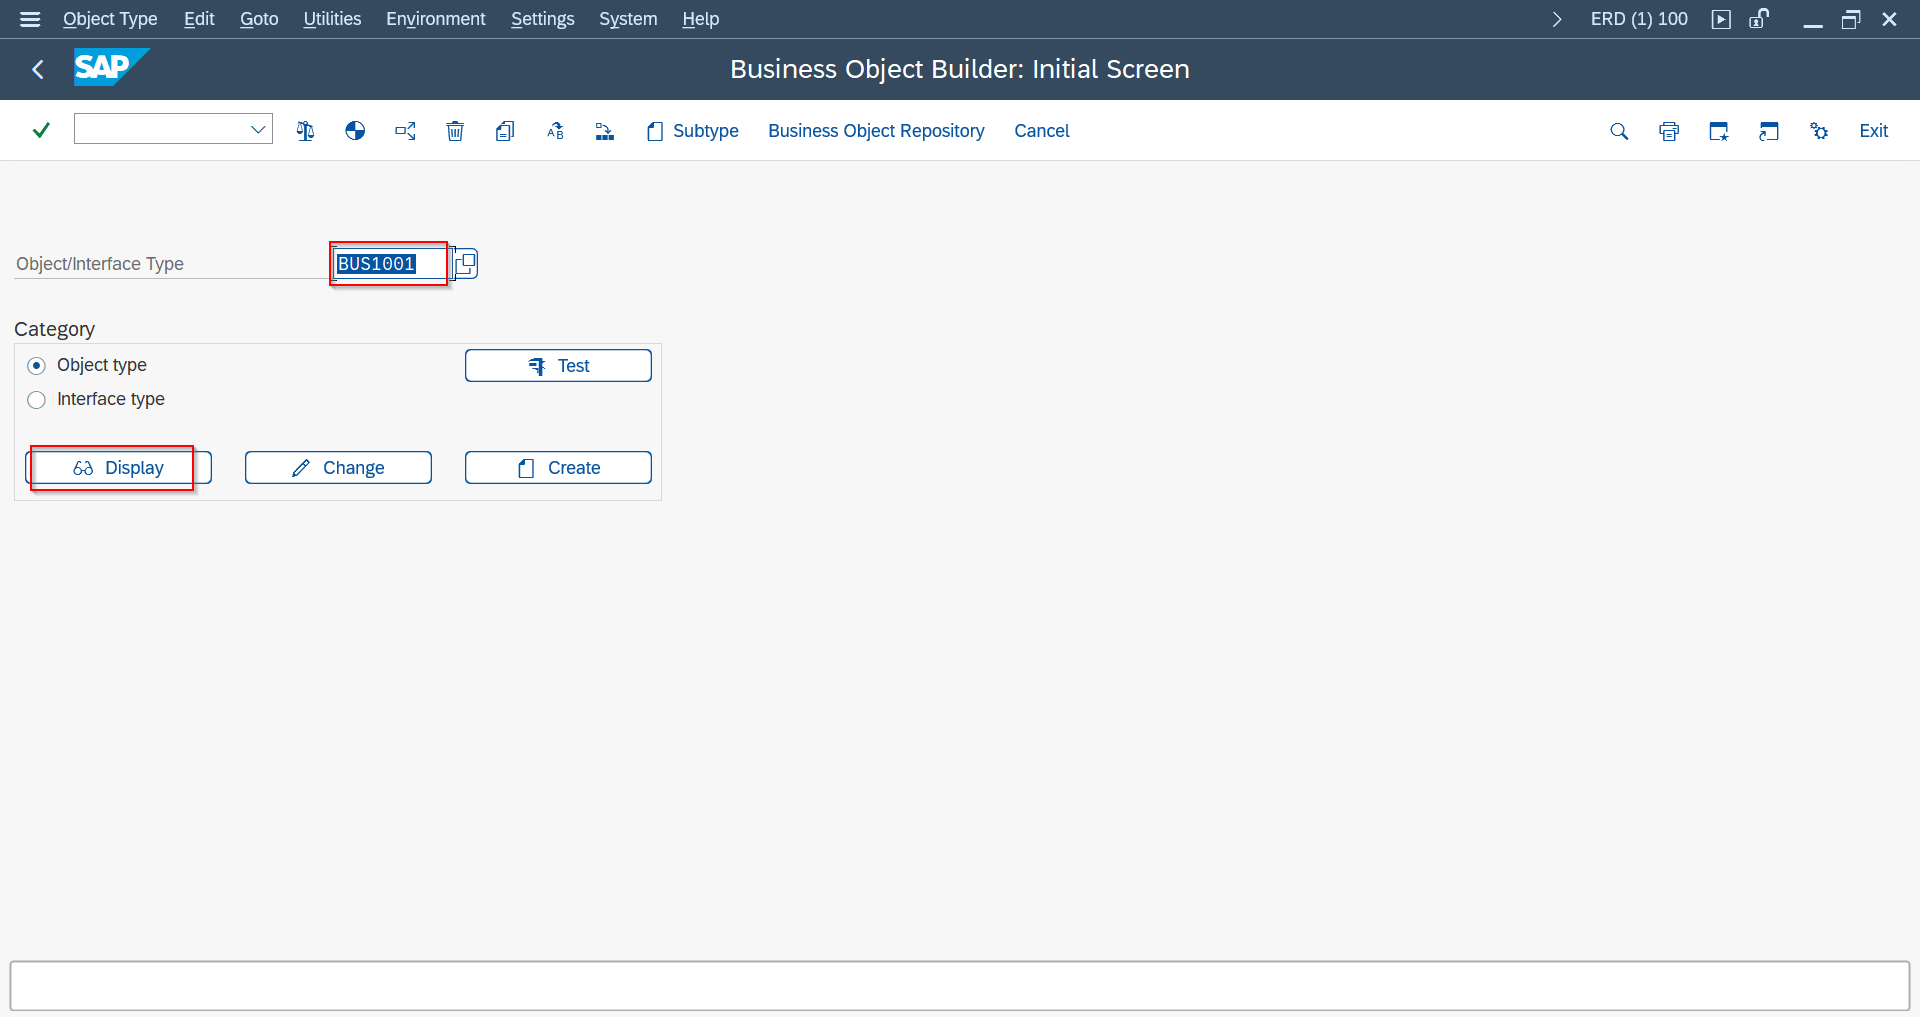Screen dimensions: 1920x1017
Task: Click Exit in the toolbar
Action: pyautogui.click(x=1873, y=131)
